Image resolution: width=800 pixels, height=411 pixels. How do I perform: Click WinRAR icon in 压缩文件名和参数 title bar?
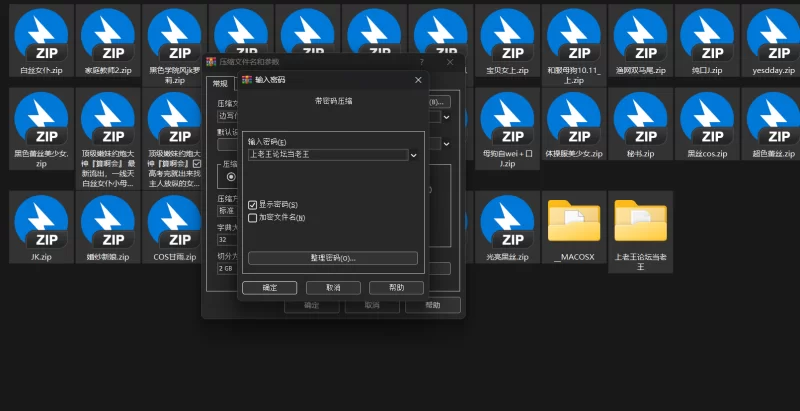click(211, 62)
